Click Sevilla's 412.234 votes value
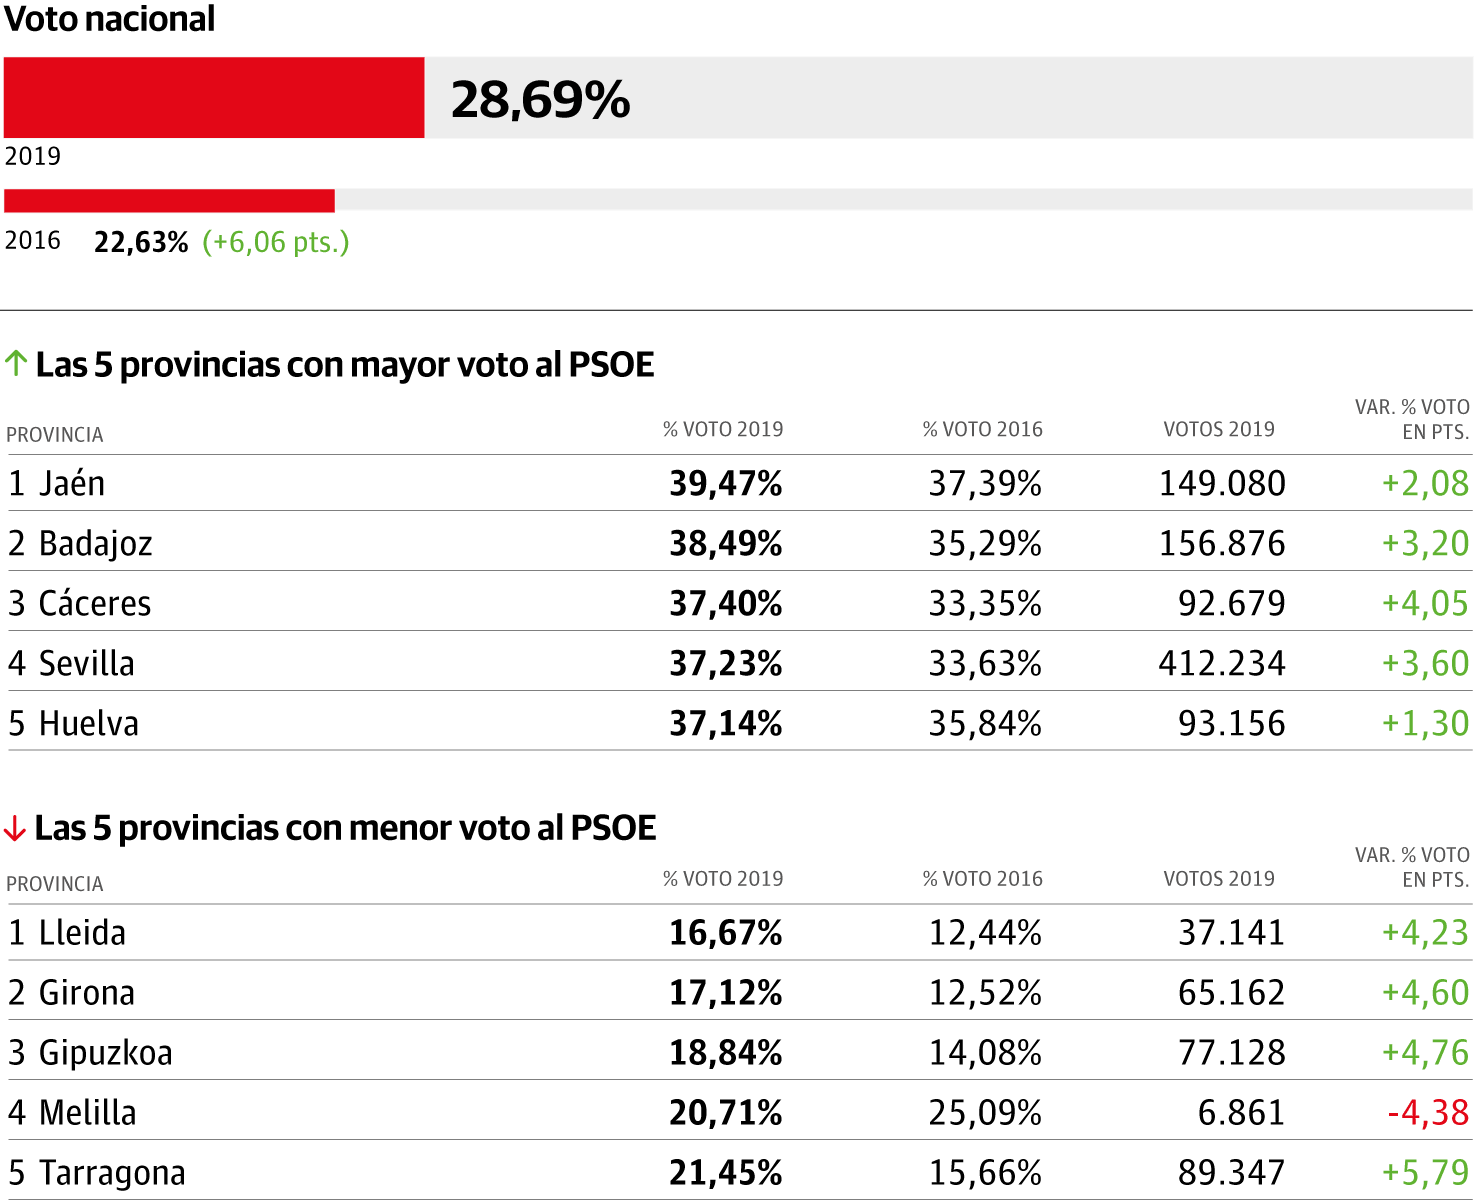 pos(1222,663)
